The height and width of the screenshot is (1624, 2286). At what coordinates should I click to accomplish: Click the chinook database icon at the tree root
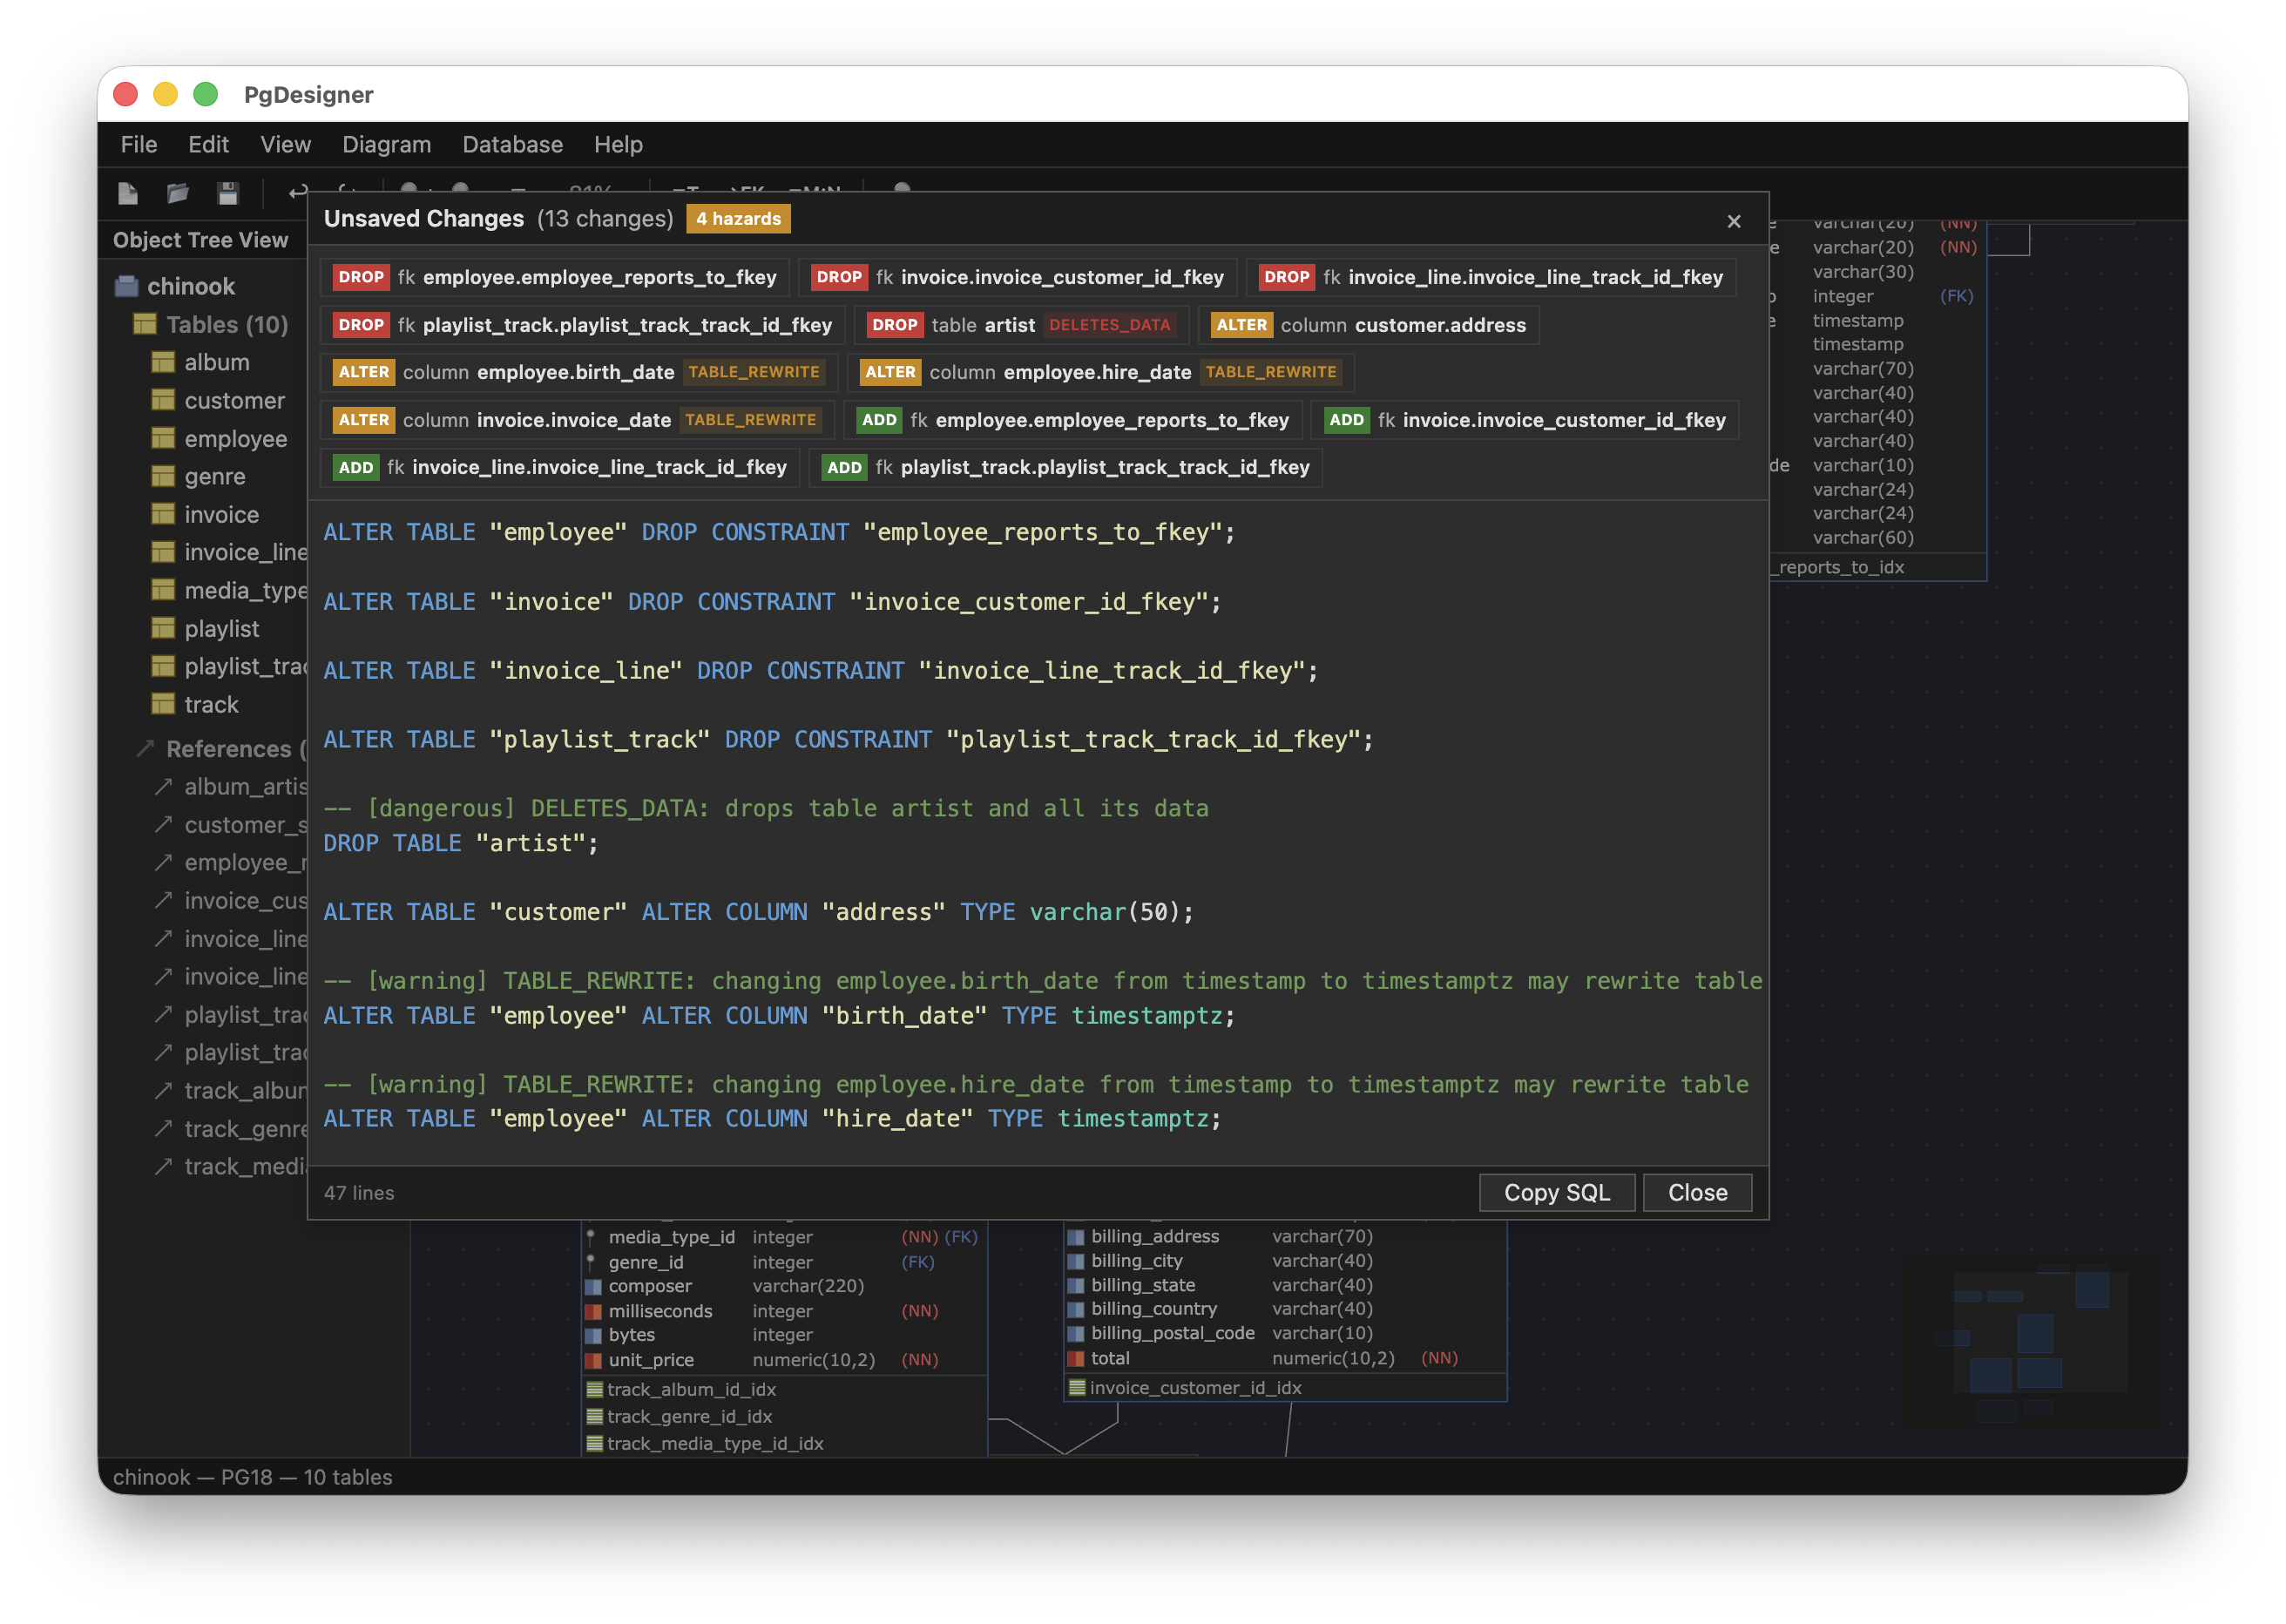pos(127,285)
